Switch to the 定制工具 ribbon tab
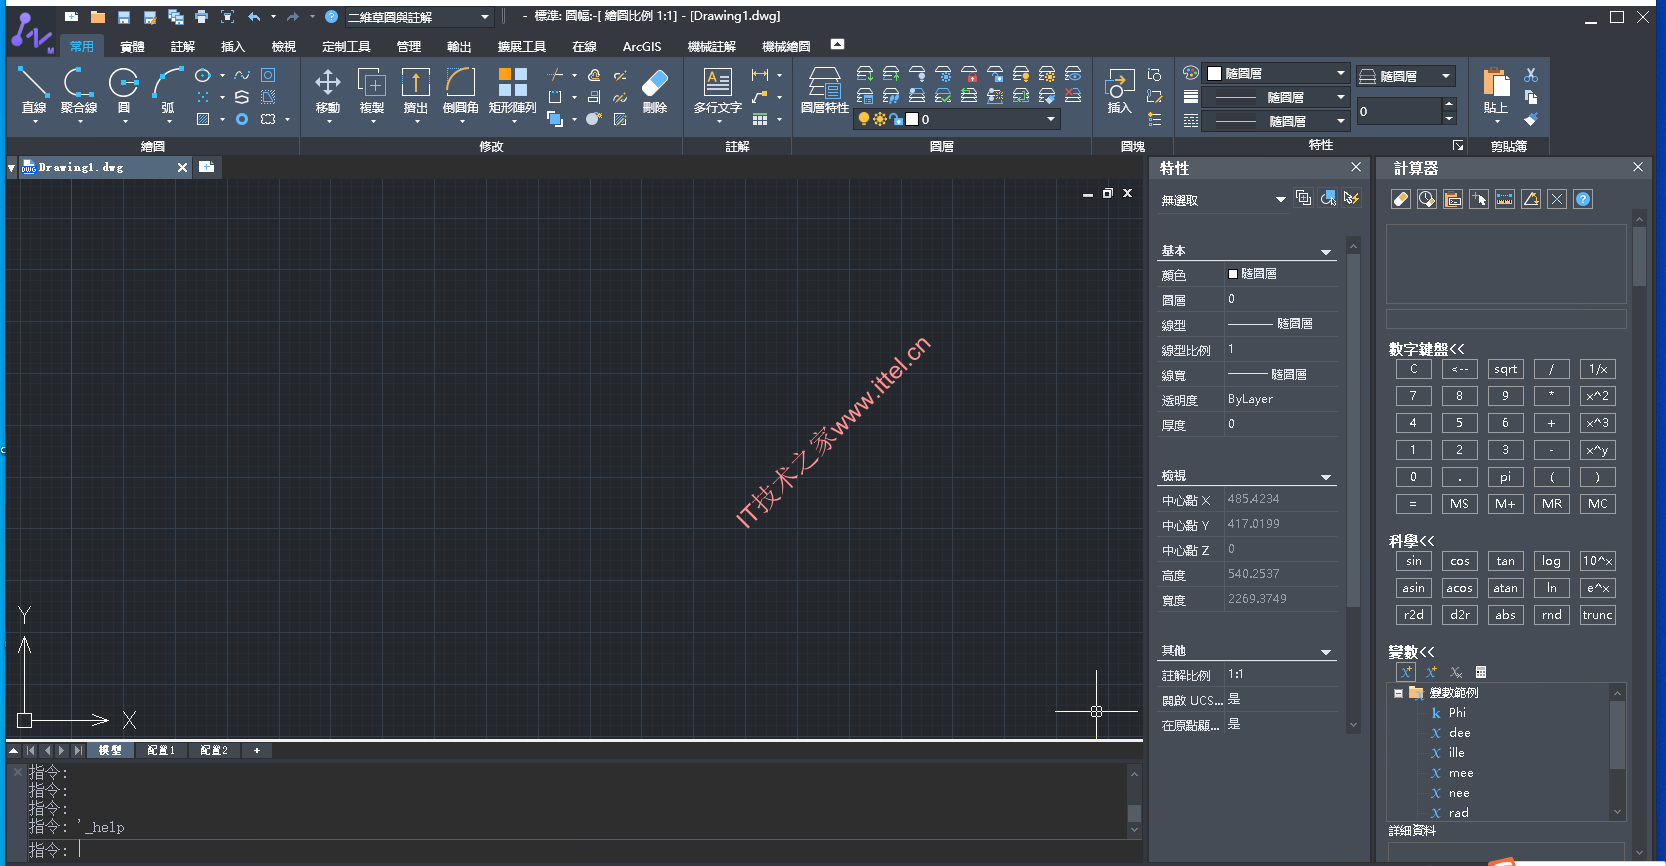Screen dimensions: 1666x866 [346, 46]
